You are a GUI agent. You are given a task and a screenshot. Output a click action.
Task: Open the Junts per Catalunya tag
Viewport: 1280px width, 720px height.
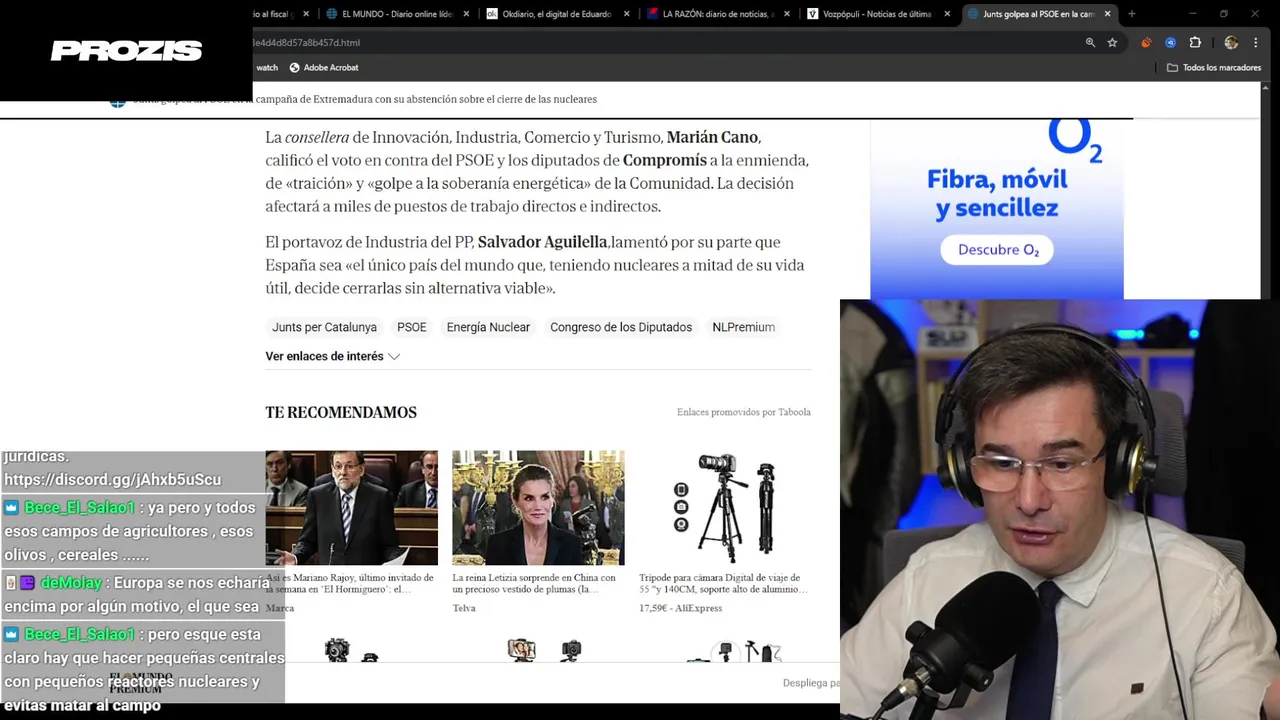(324, 327)
